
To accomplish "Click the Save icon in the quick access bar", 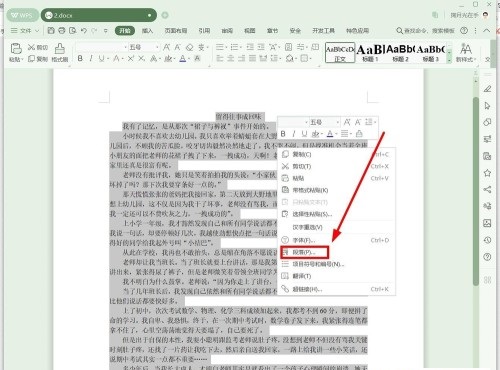I will pyautogui.click(x=51, y=31).
